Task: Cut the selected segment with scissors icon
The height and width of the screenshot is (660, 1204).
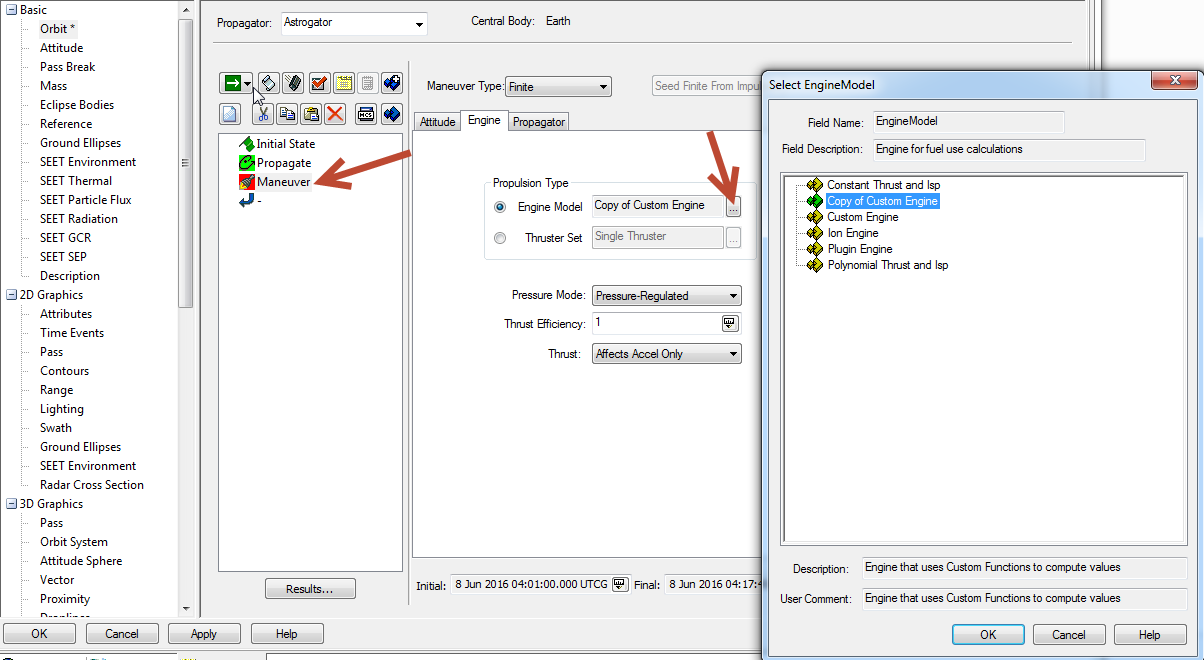Action: tap(264, 114)
